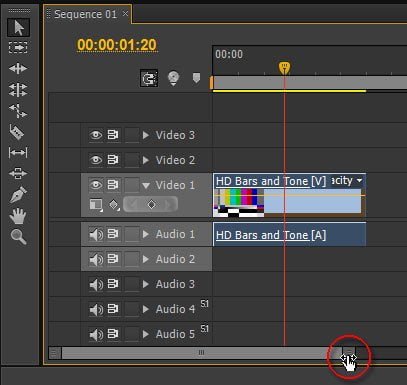Select the Slip tool
This screenshot has height=385, width=407.
[x=18, y=153]
